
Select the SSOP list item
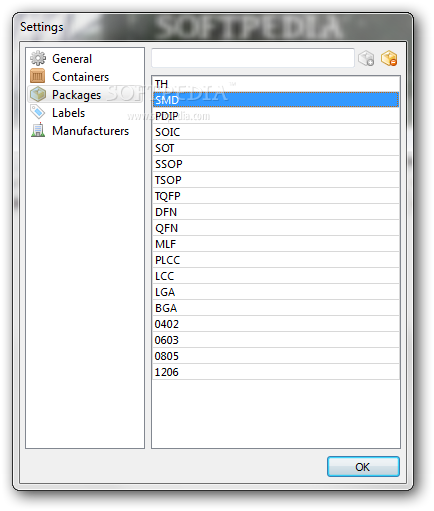click(276, 164)
